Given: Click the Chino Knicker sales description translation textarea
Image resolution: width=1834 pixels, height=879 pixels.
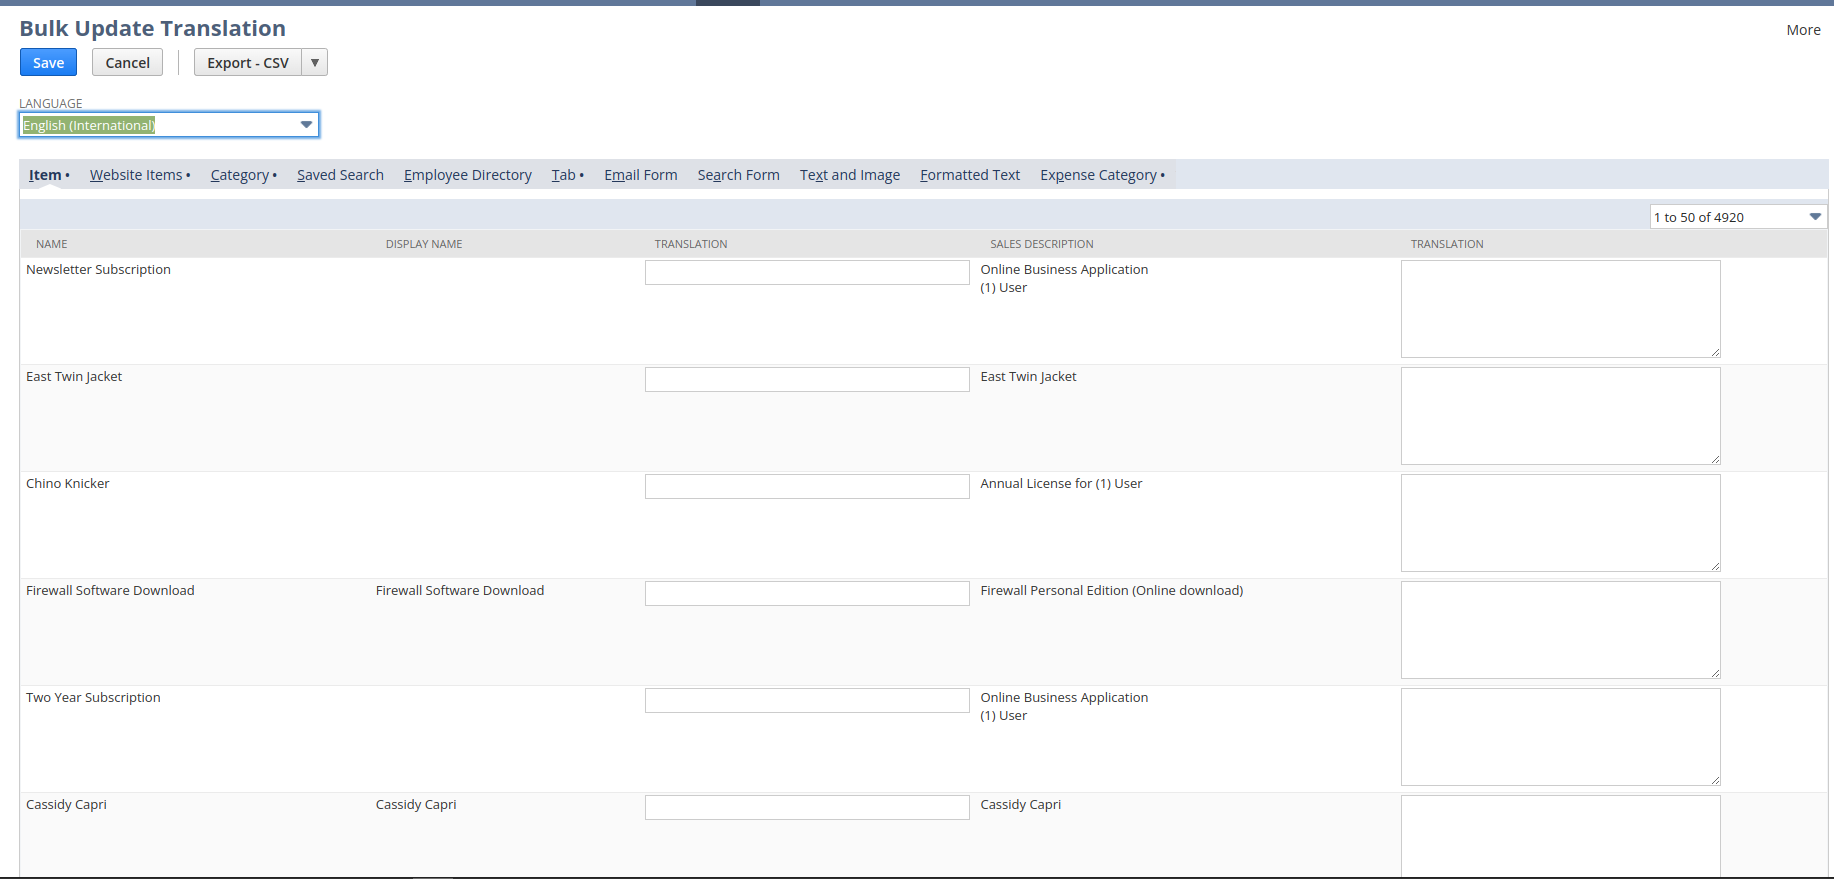Looking at the screenshot, I should point(1559,522).
